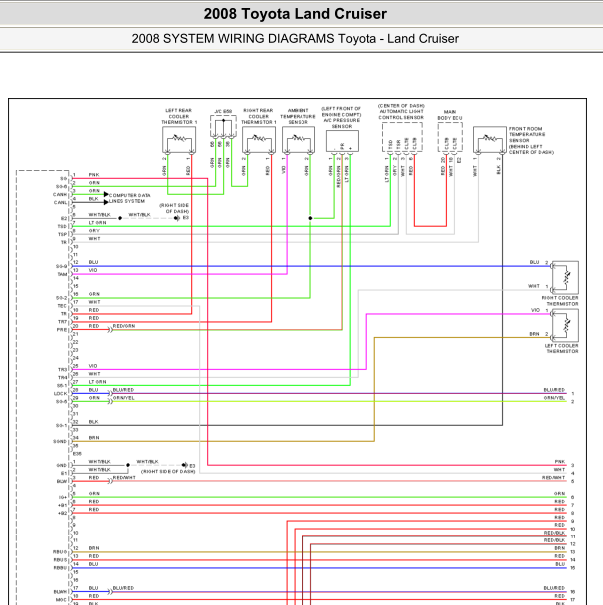
Task: Select the Ambient Temperature Sensor resistor symbol
Action: pyautogui.click(x=298, y=140)
